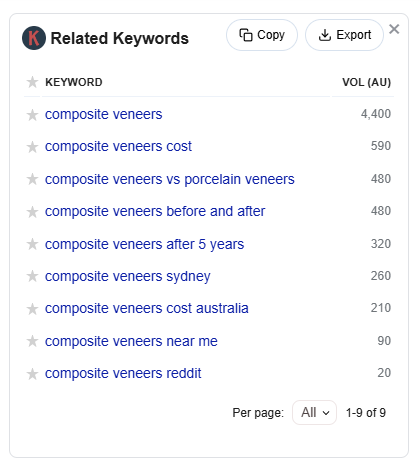
Task: Open the Per page 'All' dropdown
Action: (314, 413)
